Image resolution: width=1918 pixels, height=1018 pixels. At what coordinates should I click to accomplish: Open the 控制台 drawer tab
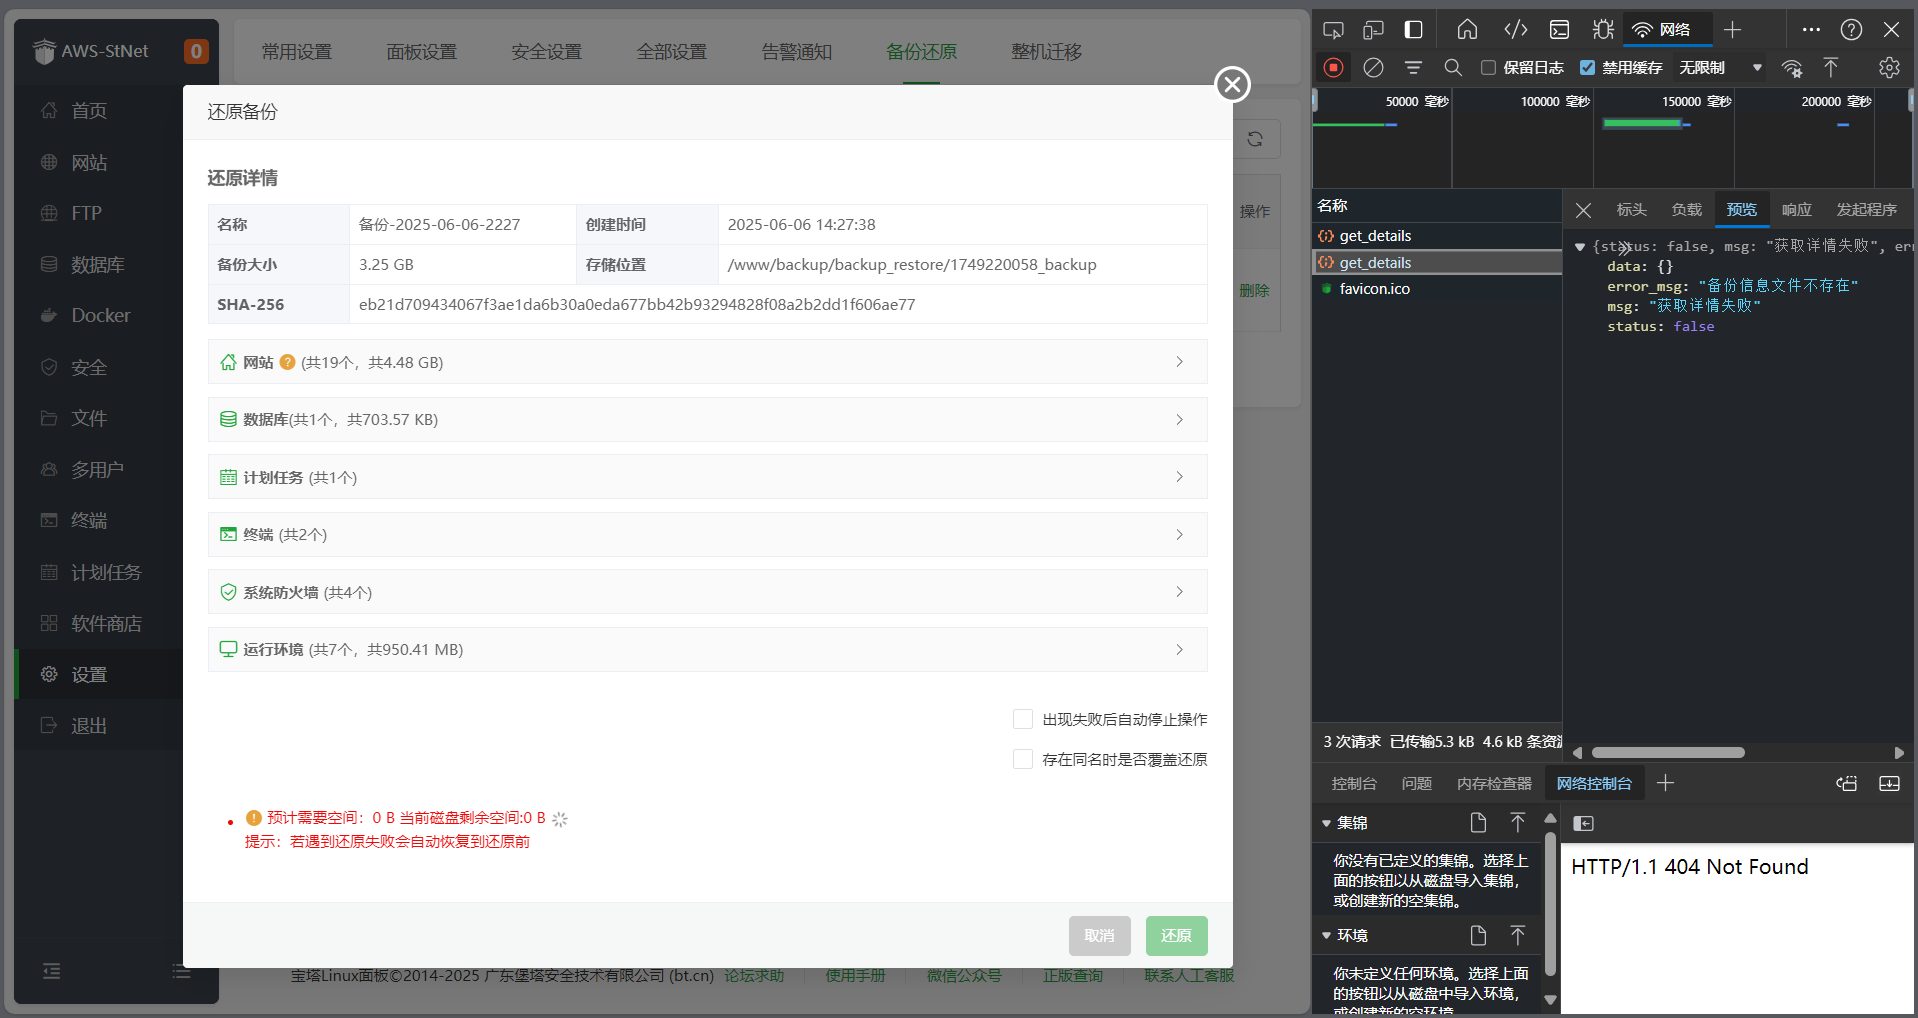pos(1354,784)
